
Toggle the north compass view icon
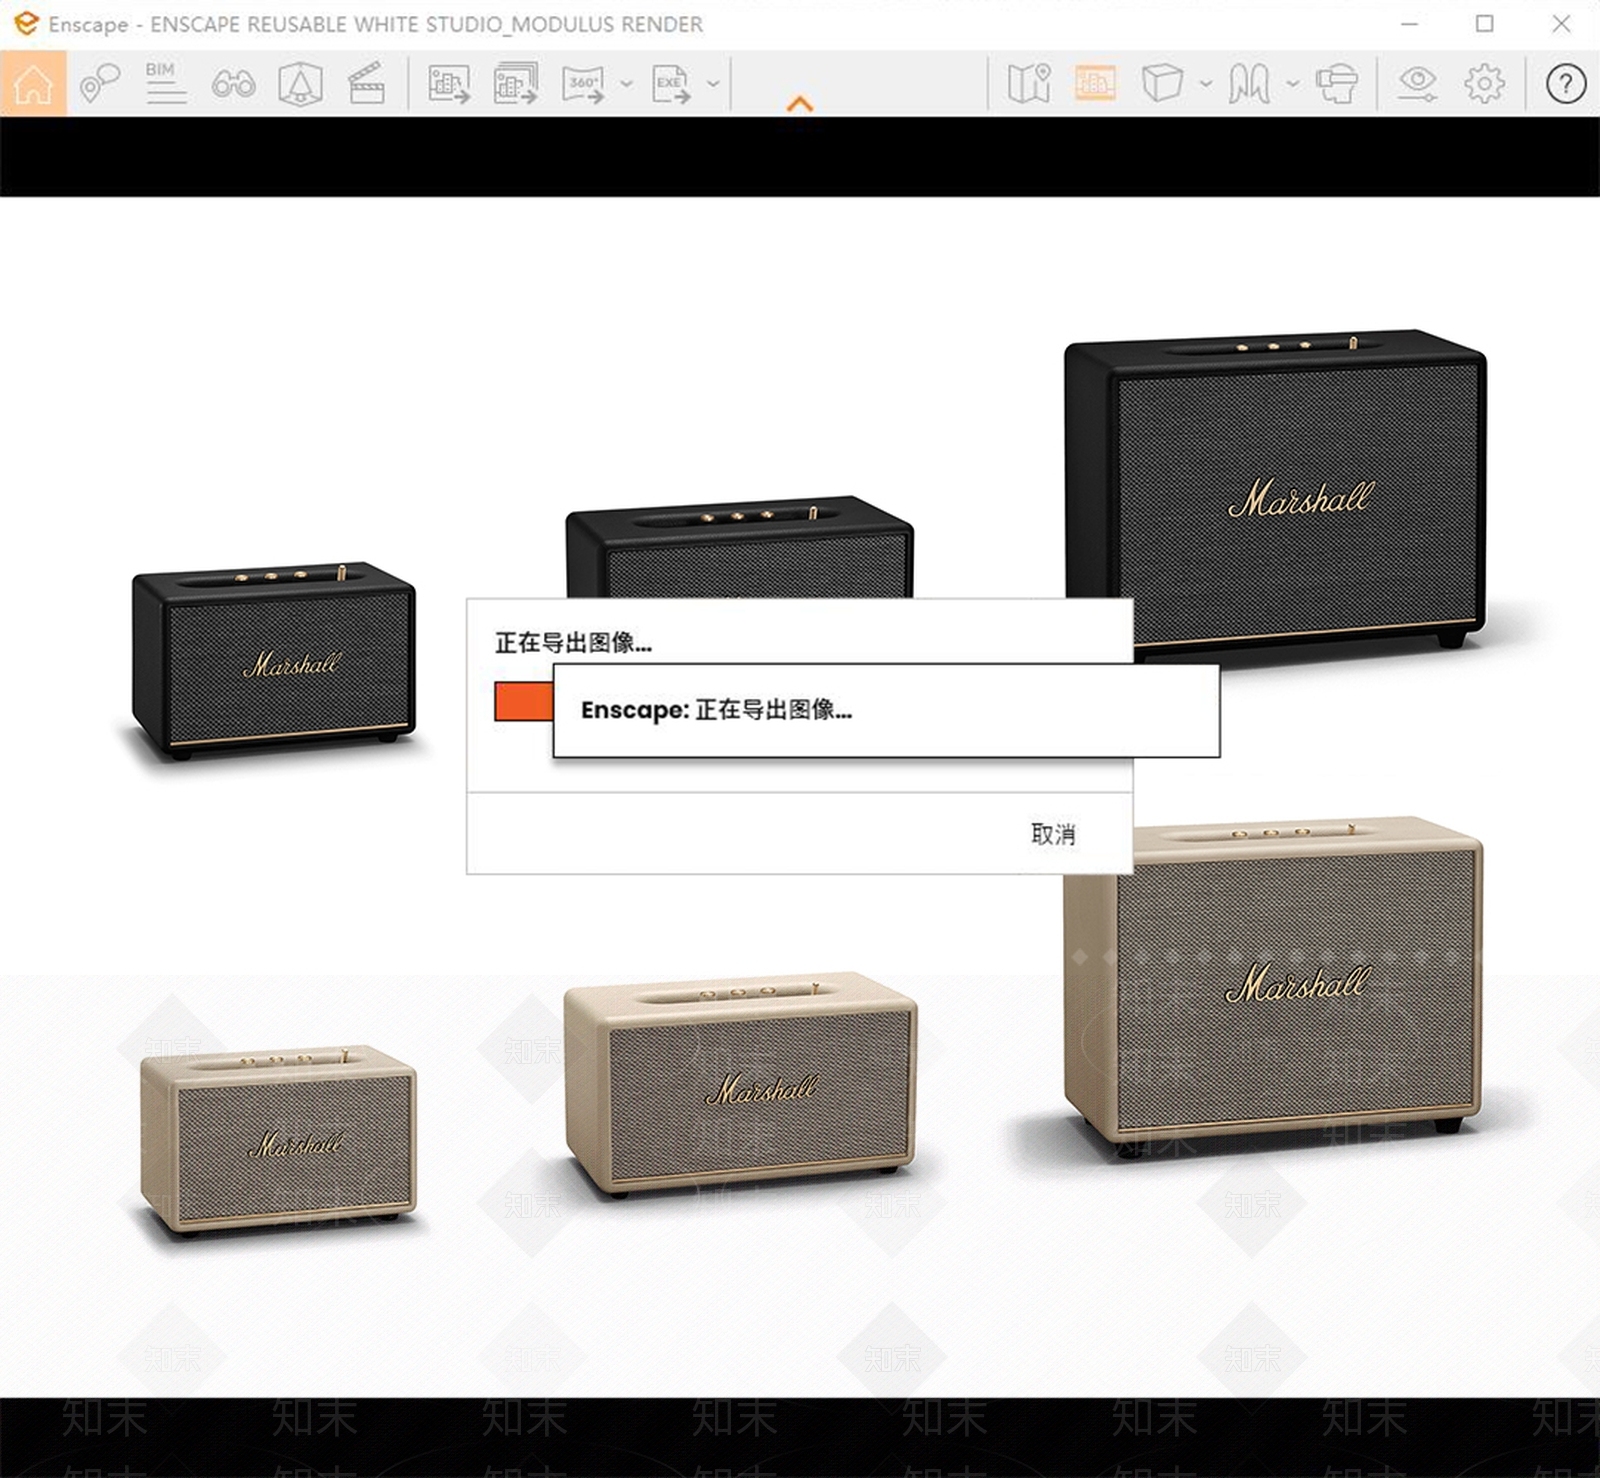(300, 84)
